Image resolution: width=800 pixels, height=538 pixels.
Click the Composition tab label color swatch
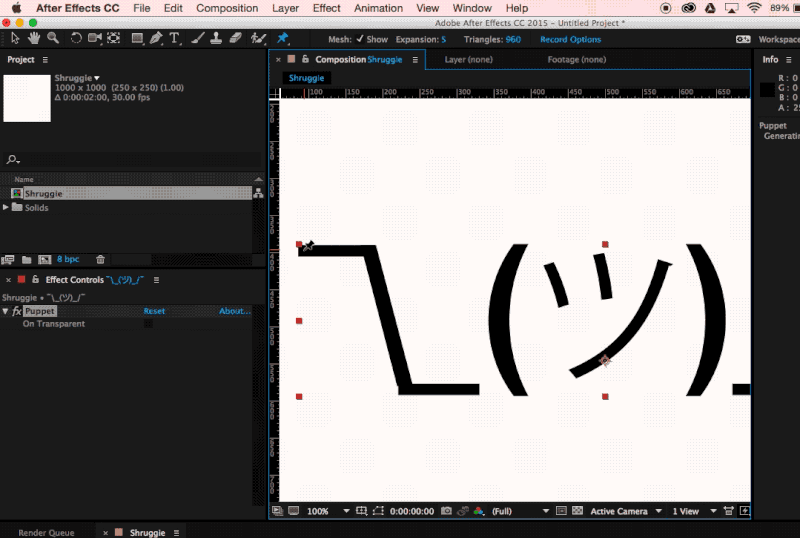click(x=291, y=59)
